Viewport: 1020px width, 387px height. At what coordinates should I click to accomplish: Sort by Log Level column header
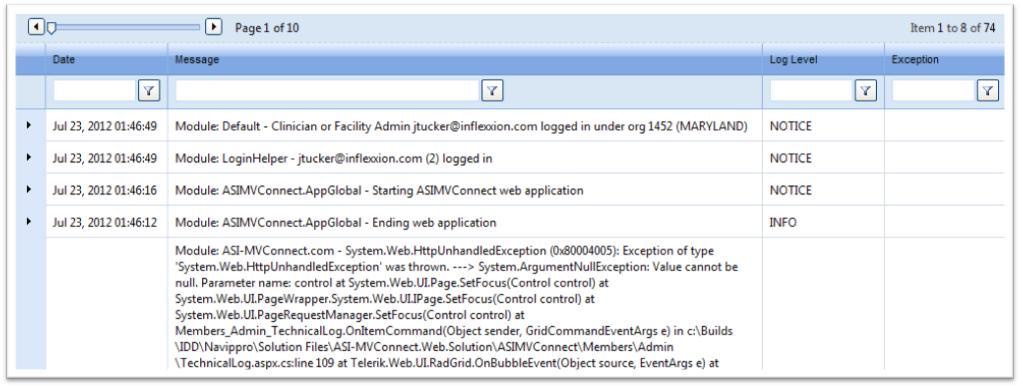tap(794, 60)
